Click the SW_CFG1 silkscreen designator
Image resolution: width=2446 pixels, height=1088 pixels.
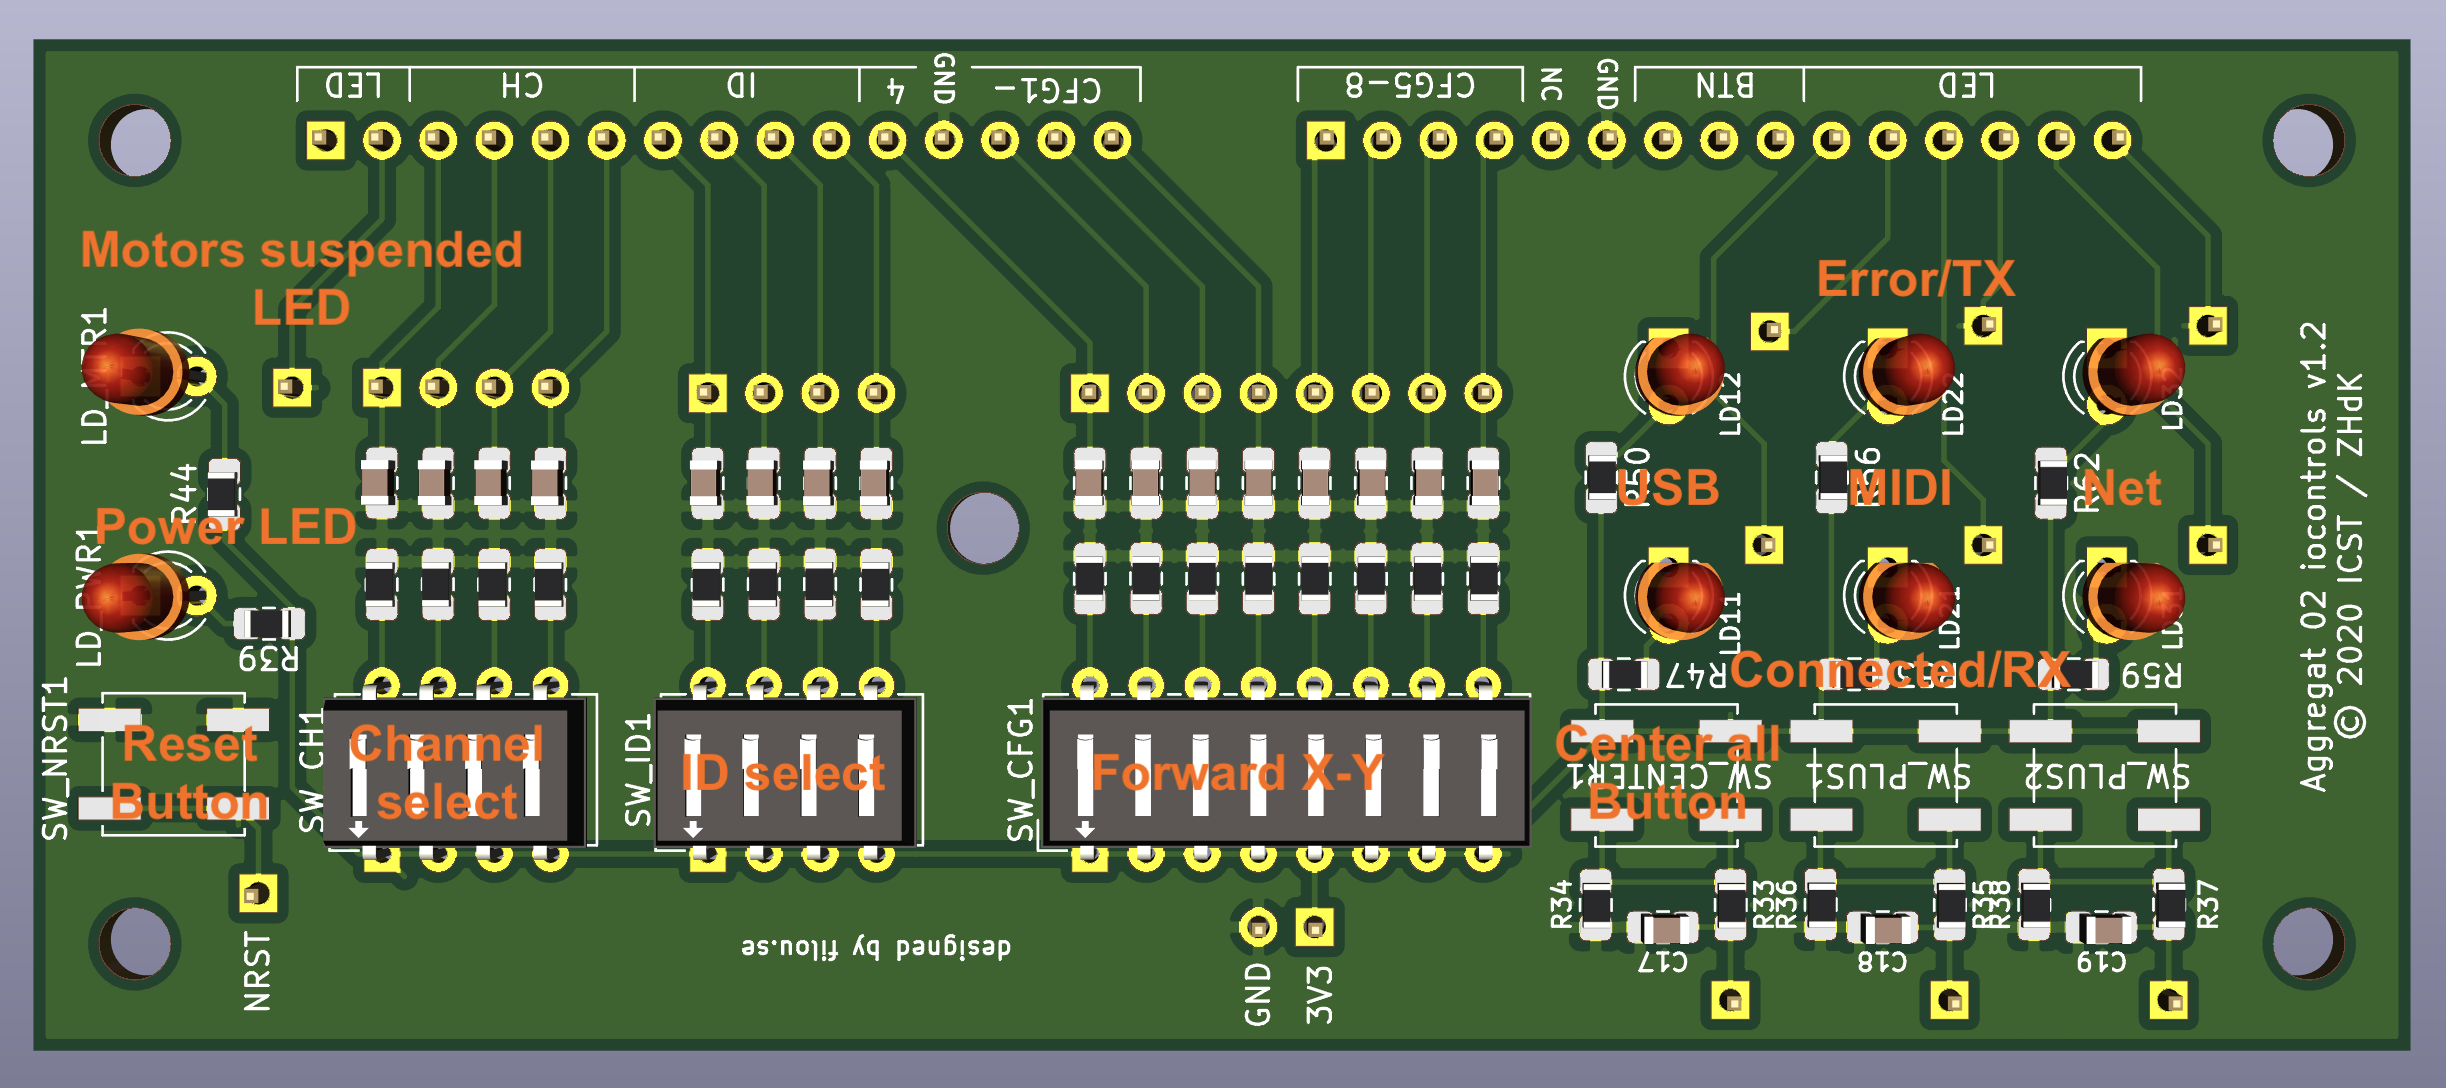(1020, 771)
